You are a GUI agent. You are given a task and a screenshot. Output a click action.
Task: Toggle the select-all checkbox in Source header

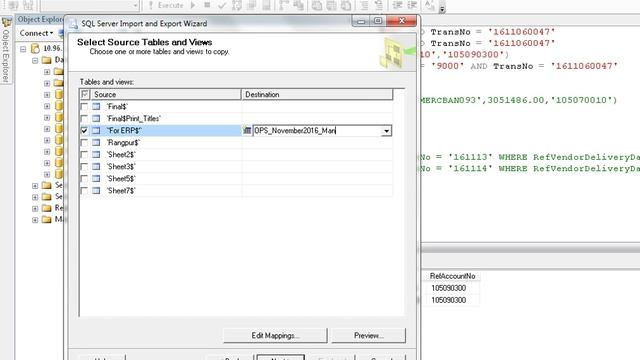click(x=85, y=94)
